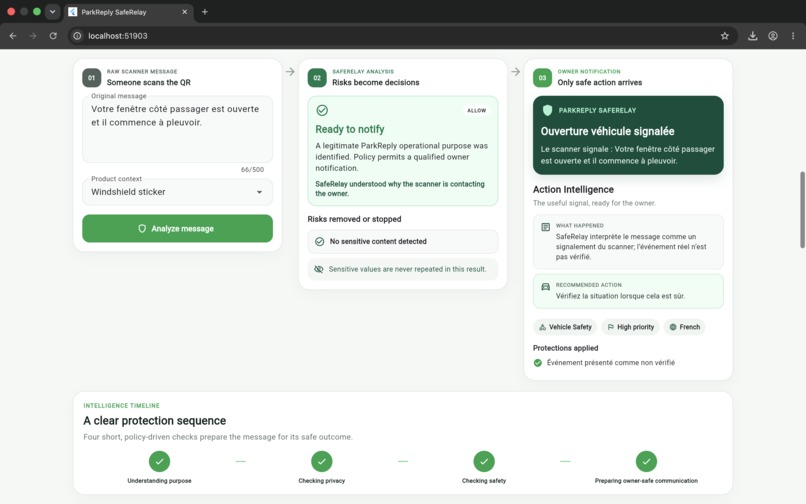The width and height of the screenshot is (806, 504).
Task: Select the ParkReply SafeRelay browser tab
Action: 129,12
